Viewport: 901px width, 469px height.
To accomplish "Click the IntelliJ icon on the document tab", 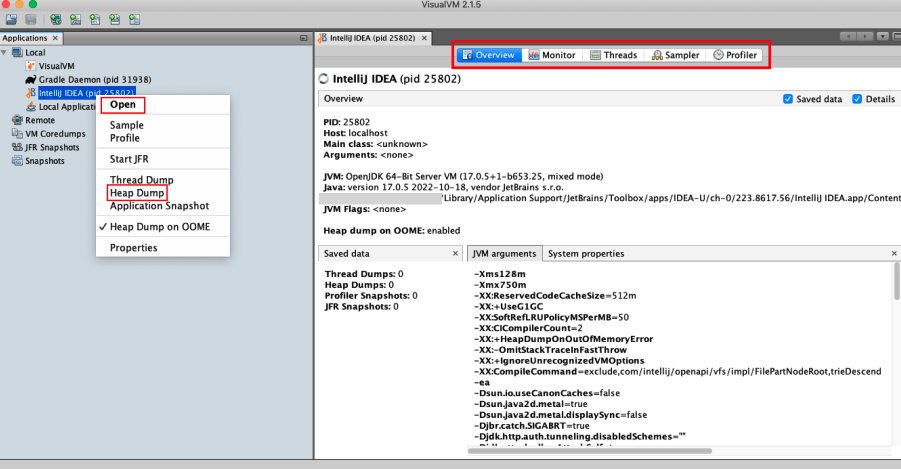I will pyautogui.click(x=322, y=38).
